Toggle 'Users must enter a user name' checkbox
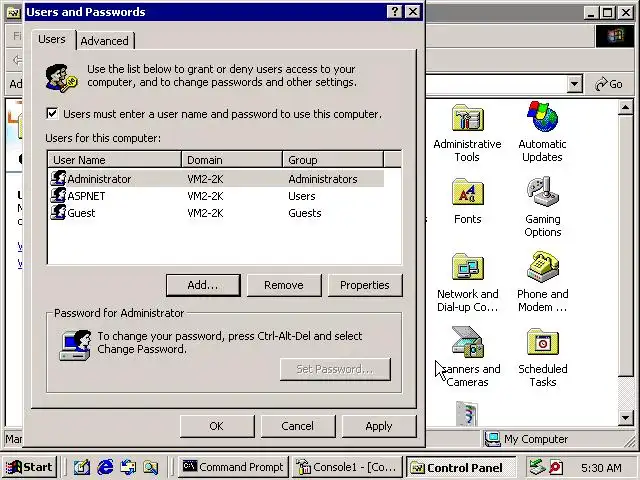The height and width of the screenshot is (480, 640). [x=52, y=113]
